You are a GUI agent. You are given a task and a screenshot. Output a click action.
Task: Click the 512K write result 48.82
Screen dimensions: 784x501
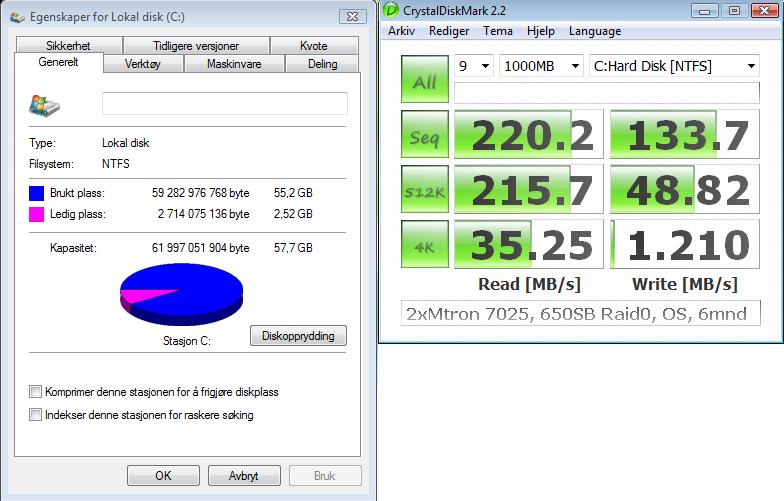[685, 189]
